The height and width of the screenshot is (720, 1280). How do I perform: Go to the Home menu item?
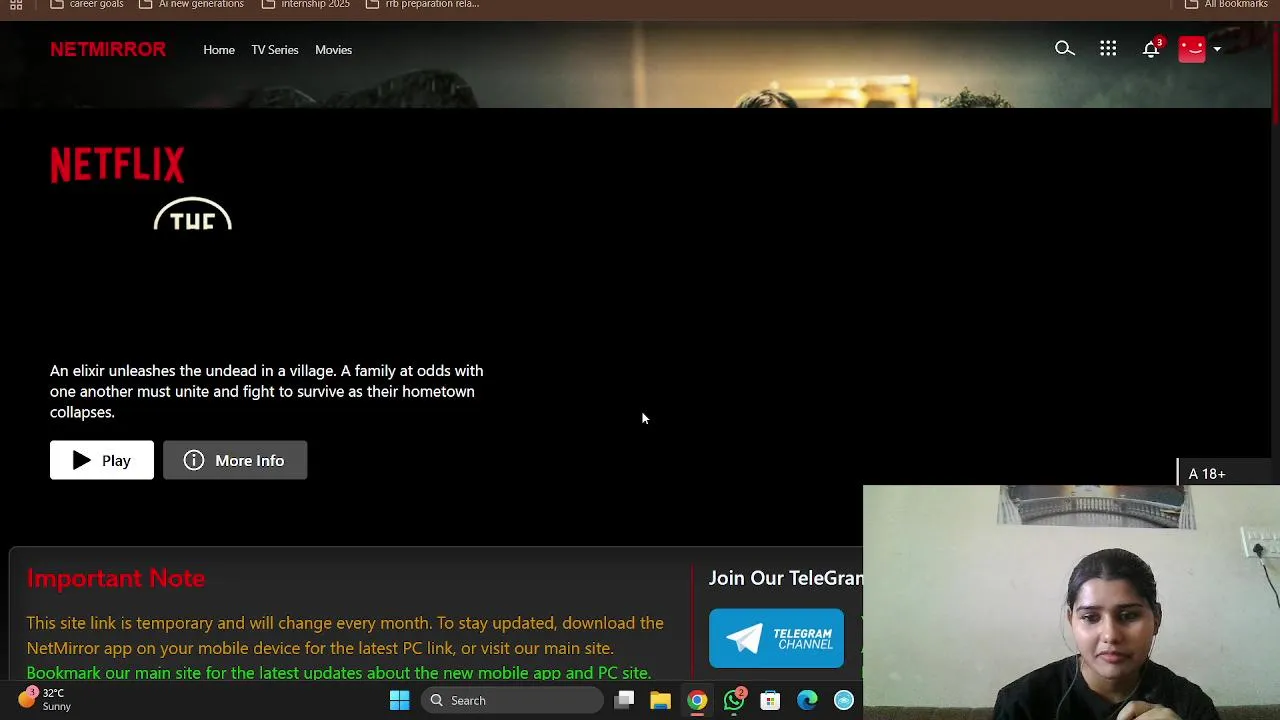click(219, 50)
